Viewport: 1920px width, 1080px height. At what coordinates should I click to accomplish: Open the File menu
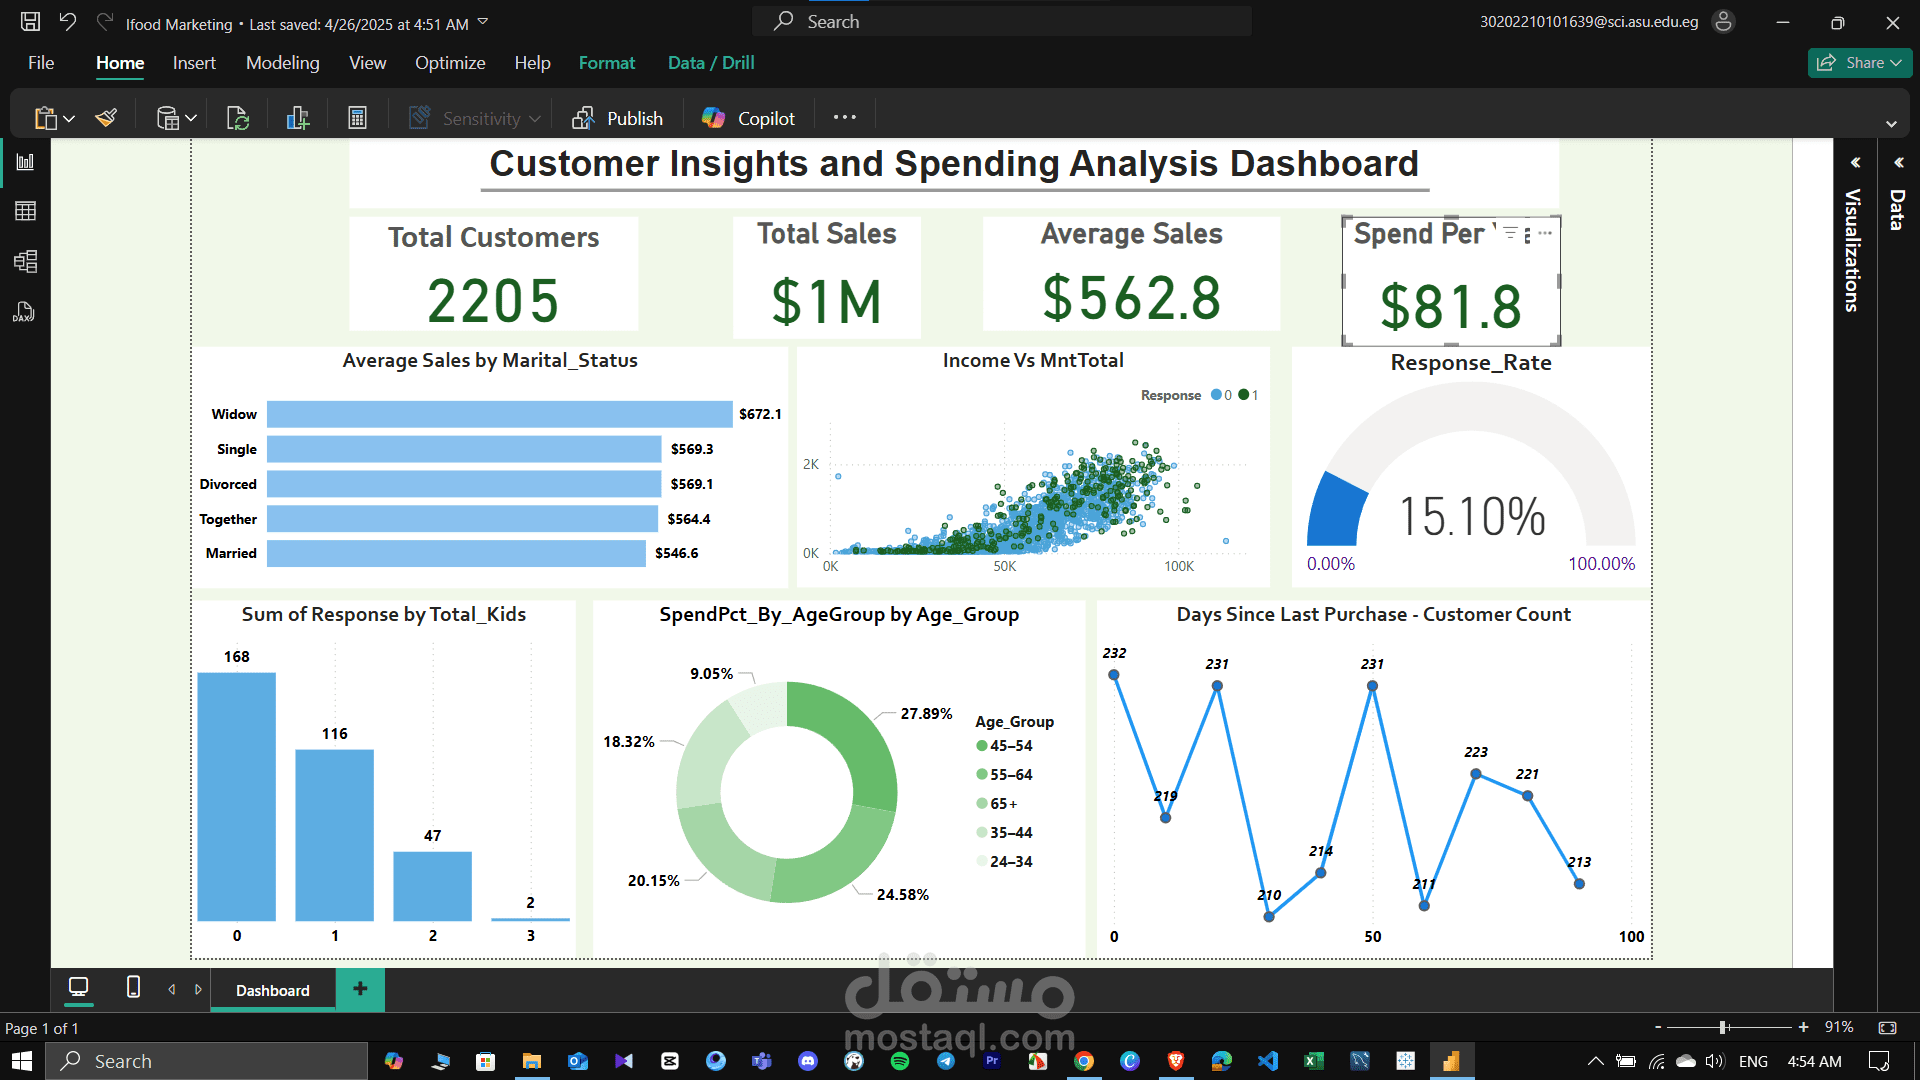coord(41,63)
